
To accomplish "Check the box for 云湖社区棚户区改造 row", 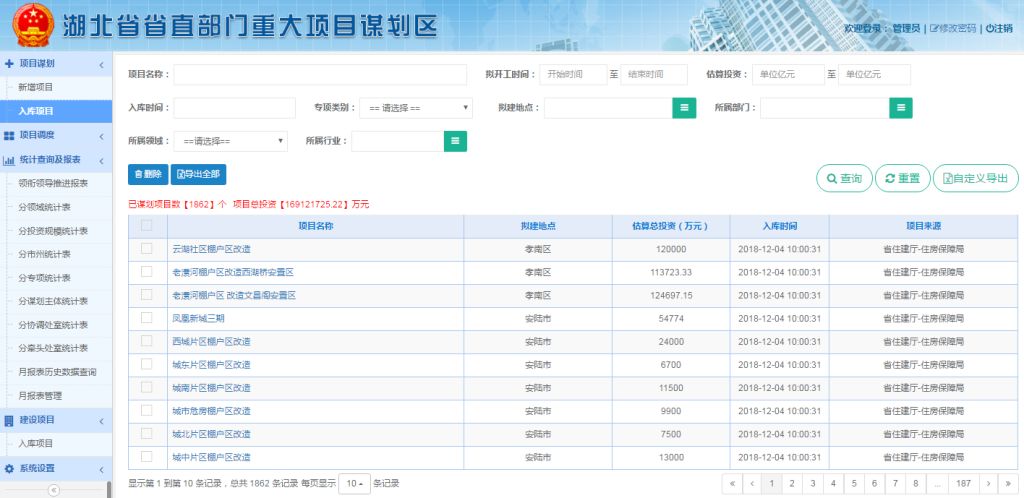I will click(147, 248).
